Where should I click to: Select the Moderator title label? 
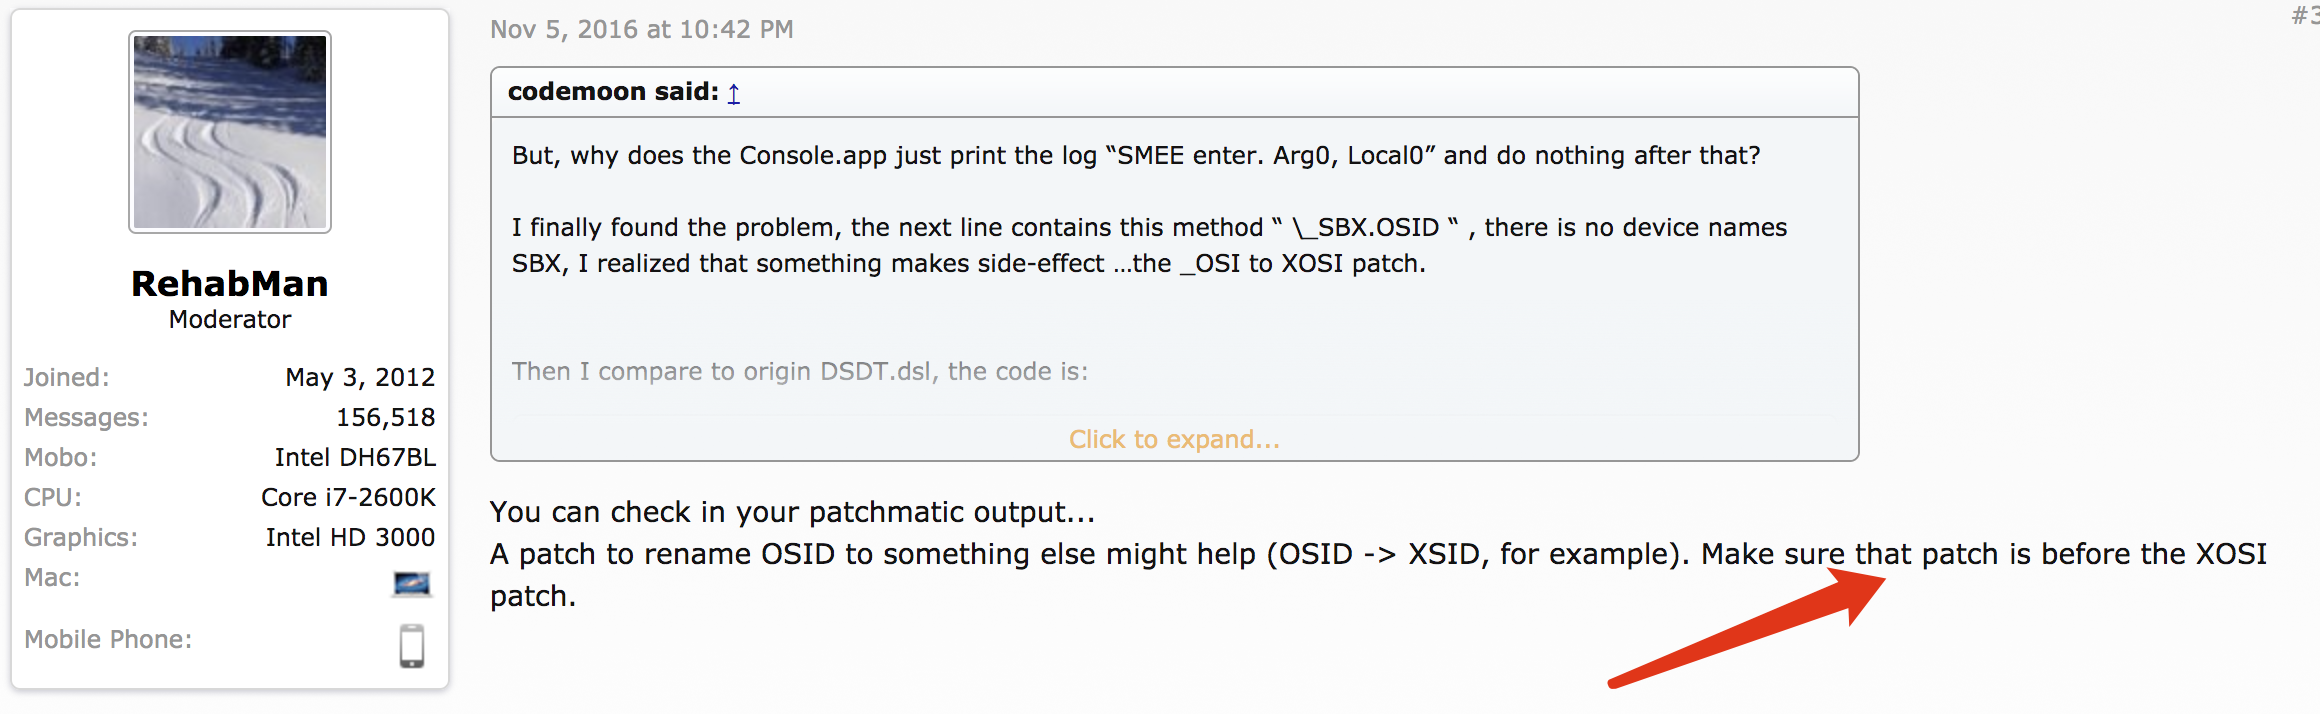(229, 319)
